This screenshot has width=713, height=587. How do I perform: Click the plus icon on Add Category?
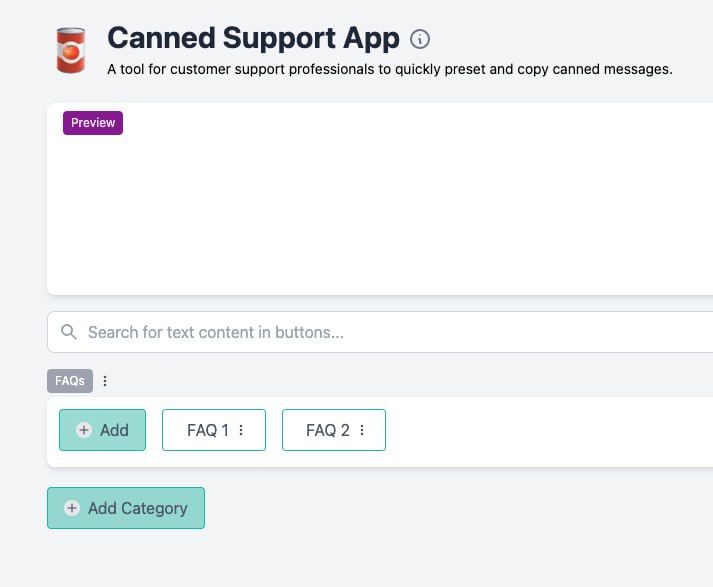72,508
